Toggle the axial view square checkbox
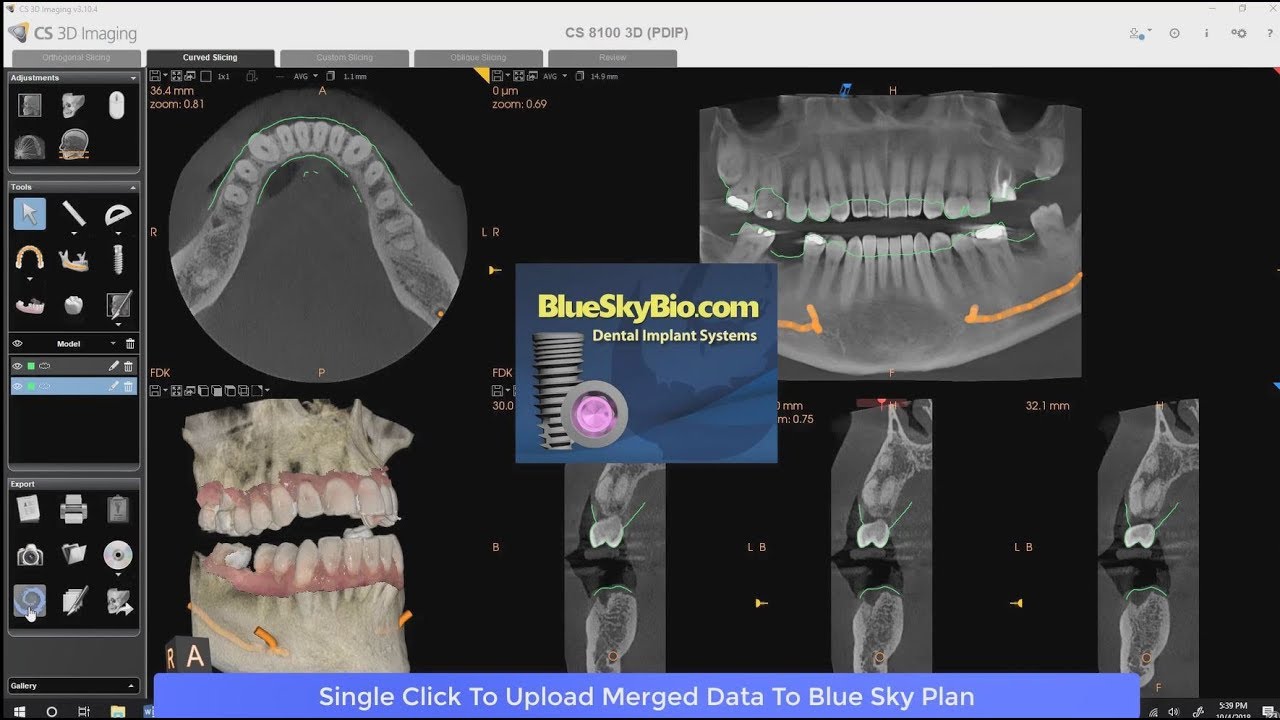 point(205,76)
